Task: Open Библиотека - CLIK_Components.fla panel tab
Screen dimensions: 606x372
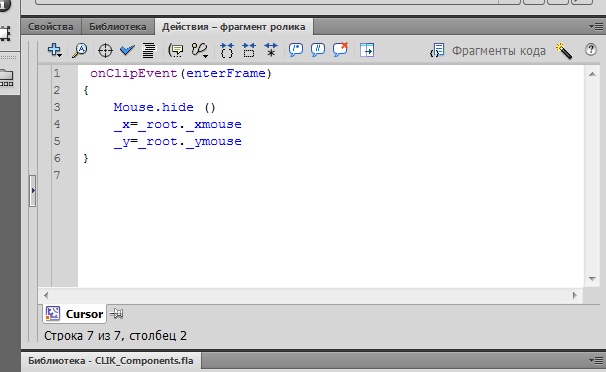Action: point(111,361)
